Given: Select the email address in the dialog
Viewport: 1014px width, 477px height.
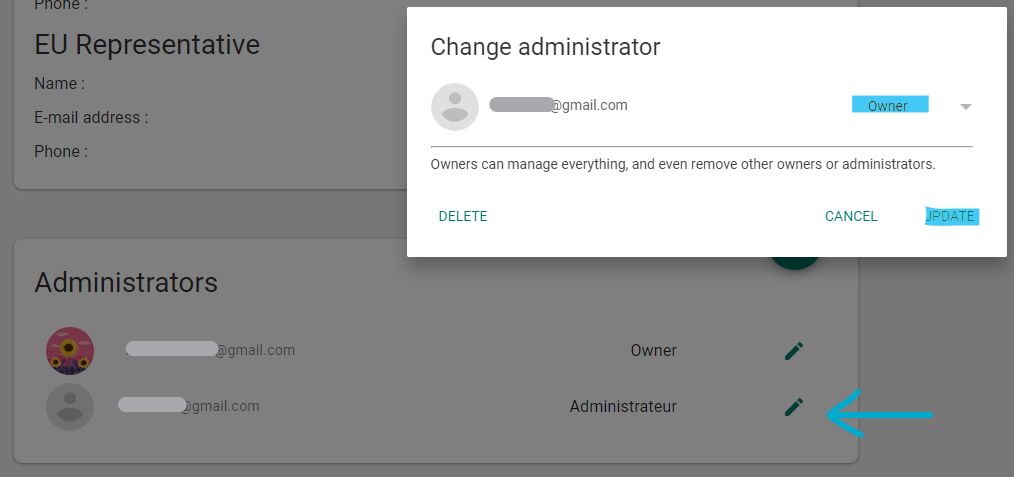Looking at the screenshot, I should (x=558, y=105).
